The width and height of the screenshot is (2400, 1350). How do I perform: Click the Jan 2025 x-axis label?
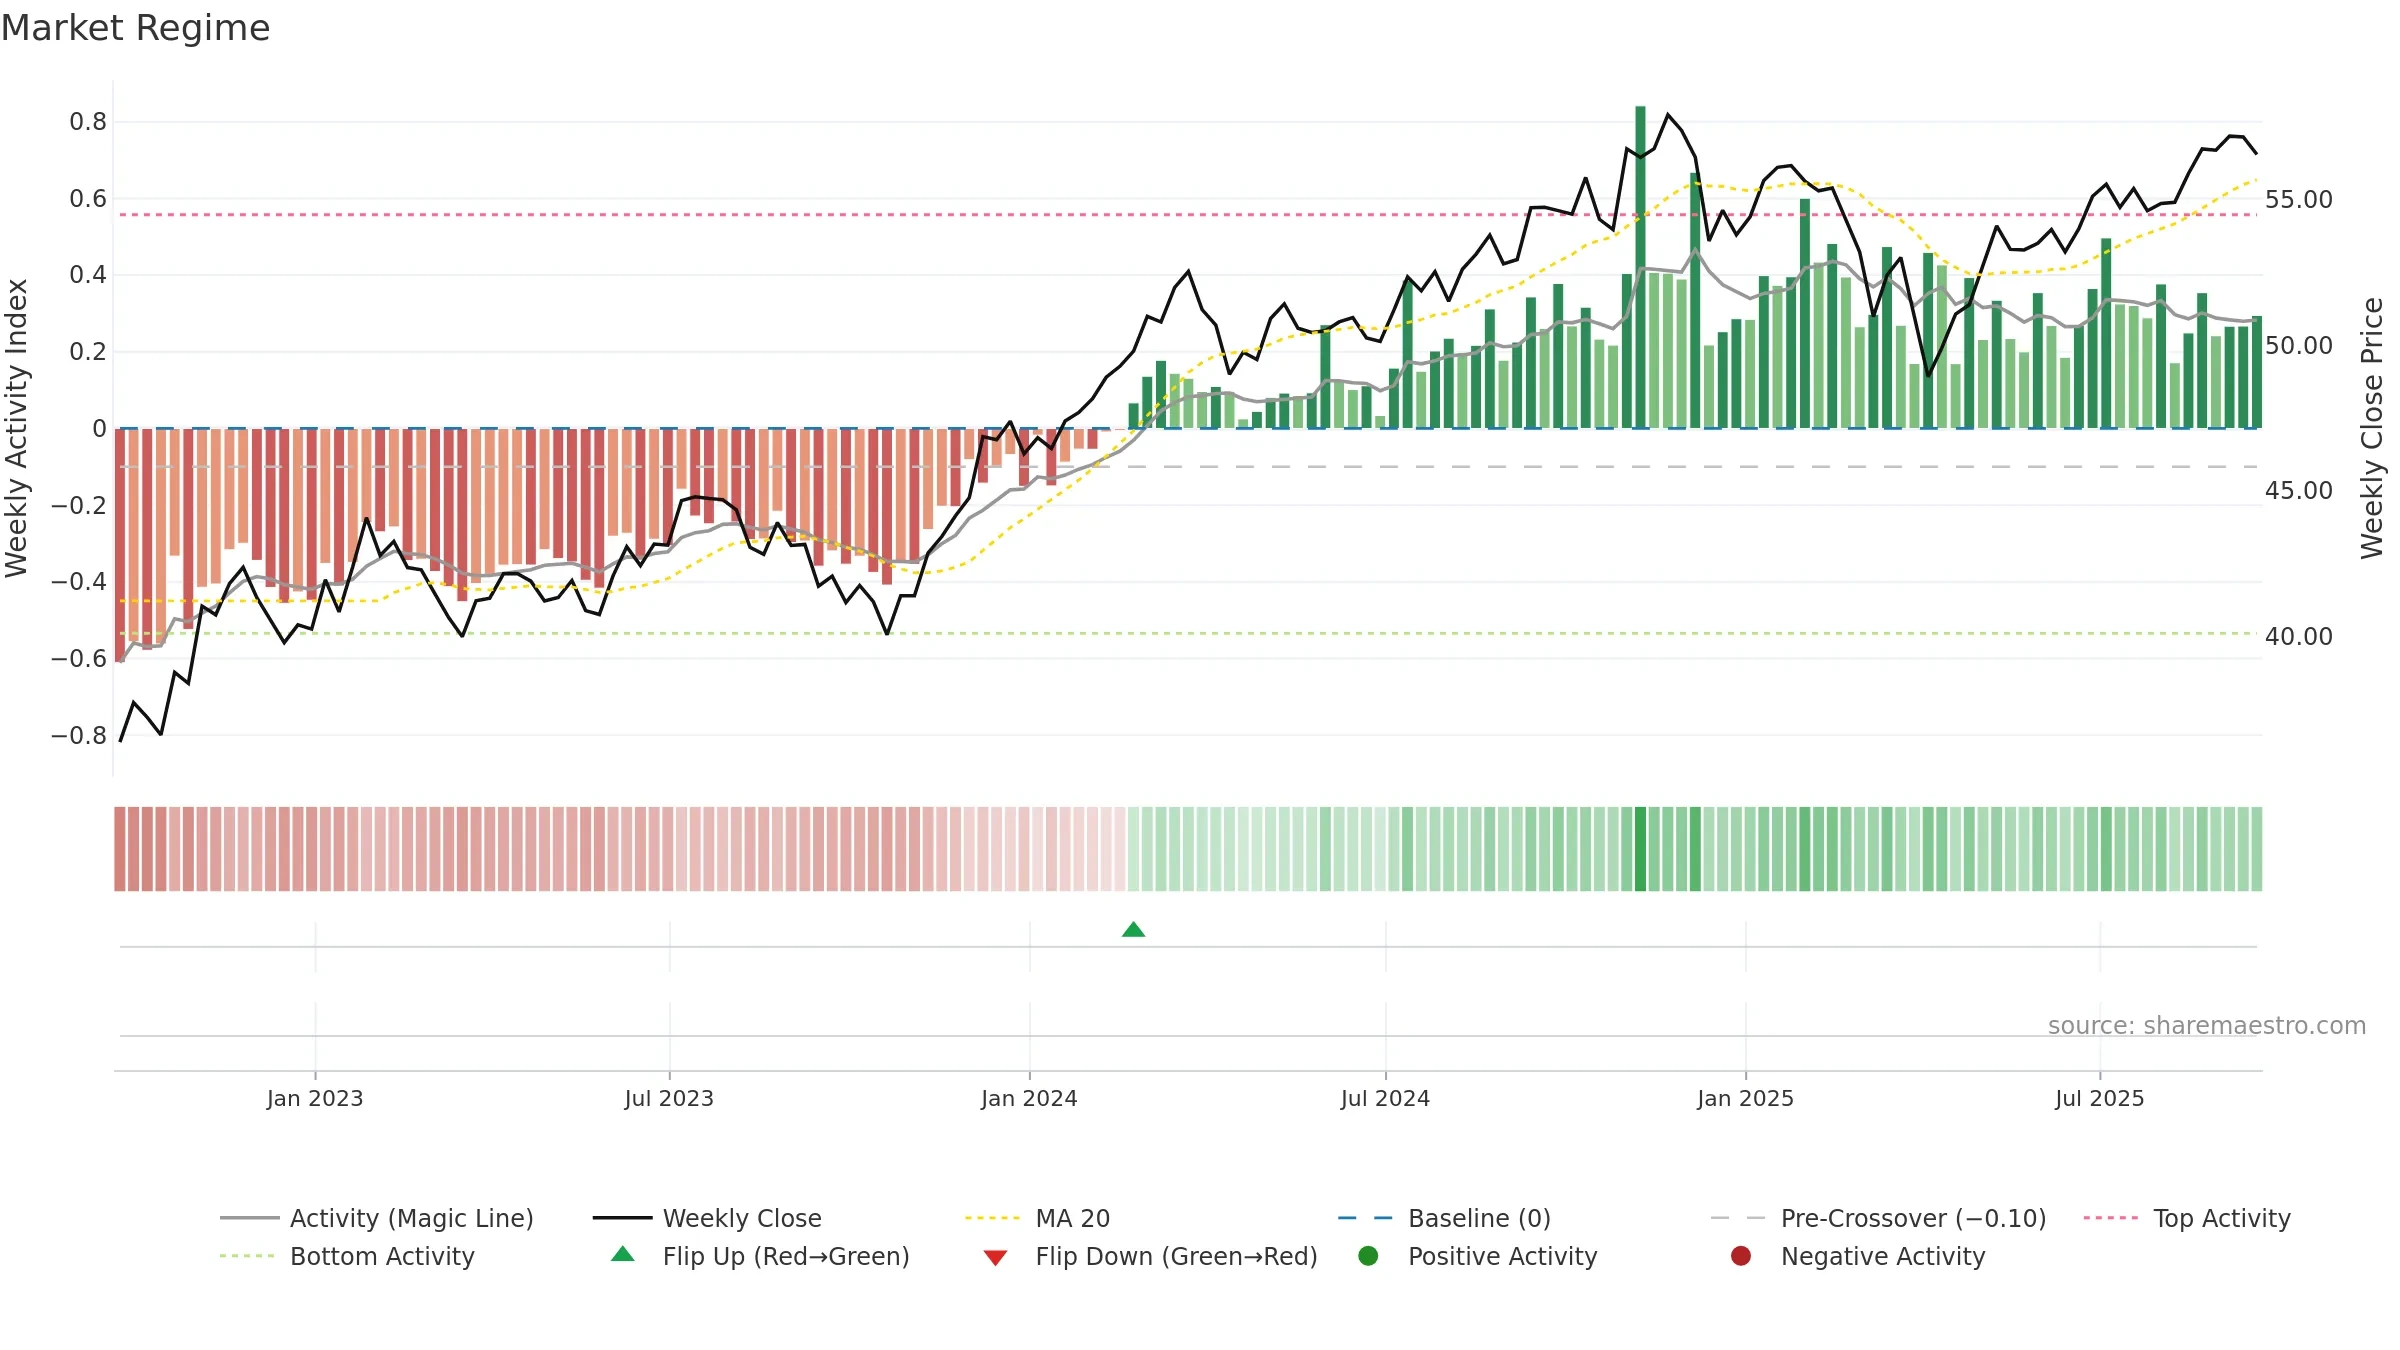point(1745,1098)
